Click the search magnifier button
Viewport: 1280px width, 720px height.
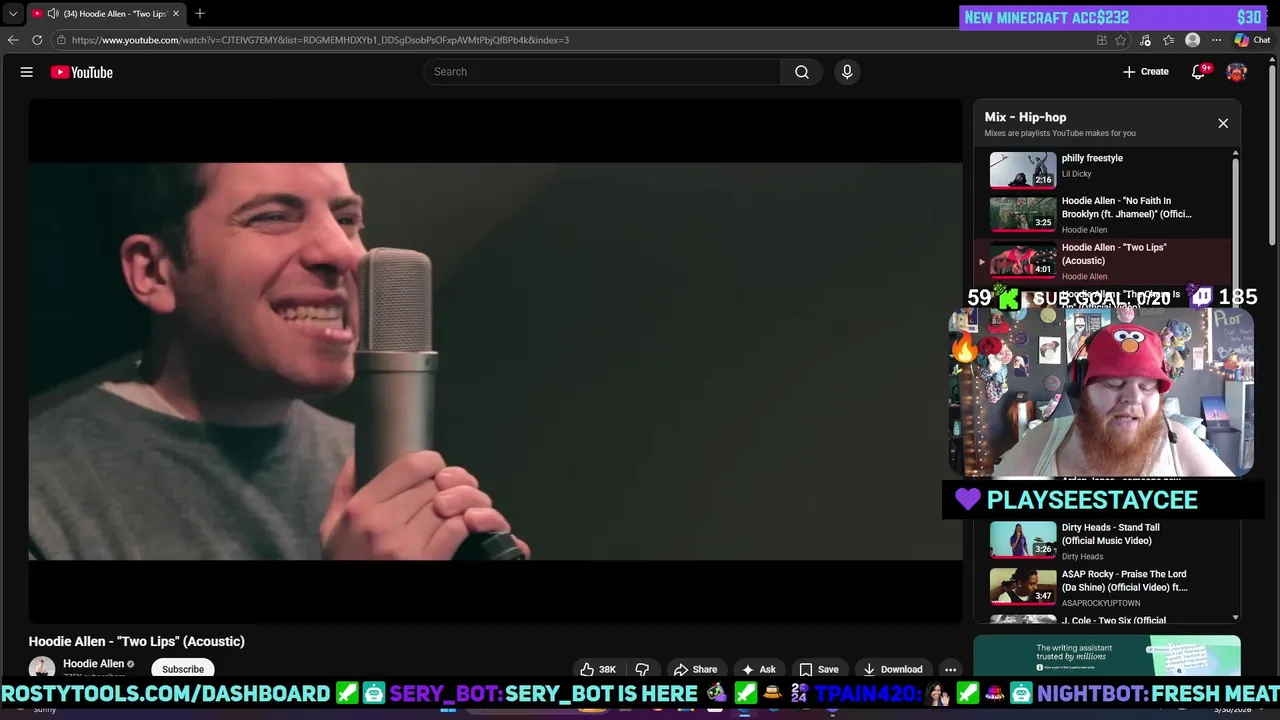pyautogui.click(x=802, y=72)
